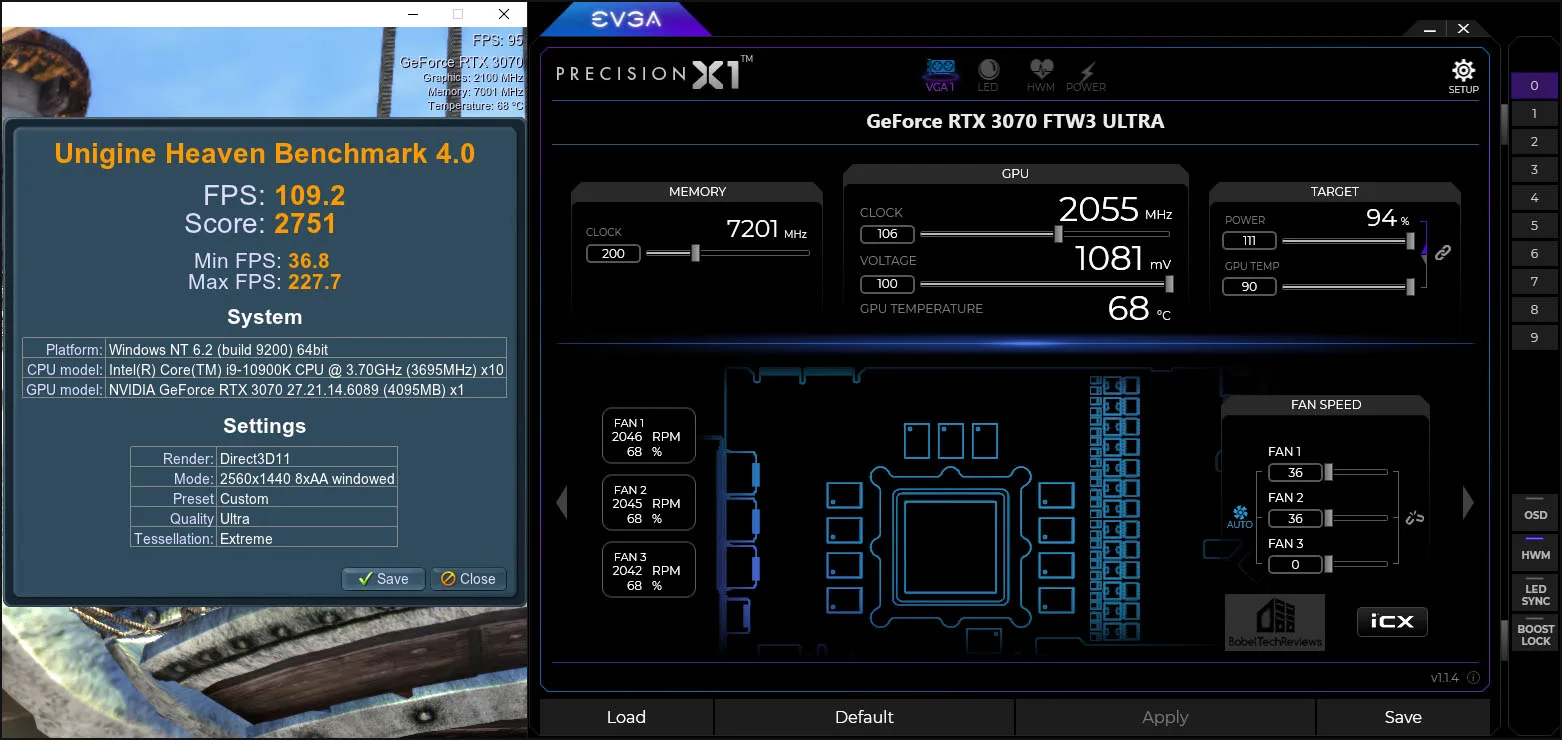The width and height of the screenshot is (1562, 740).
Task: Select profile slot 4
Action: coord(1534,198)
